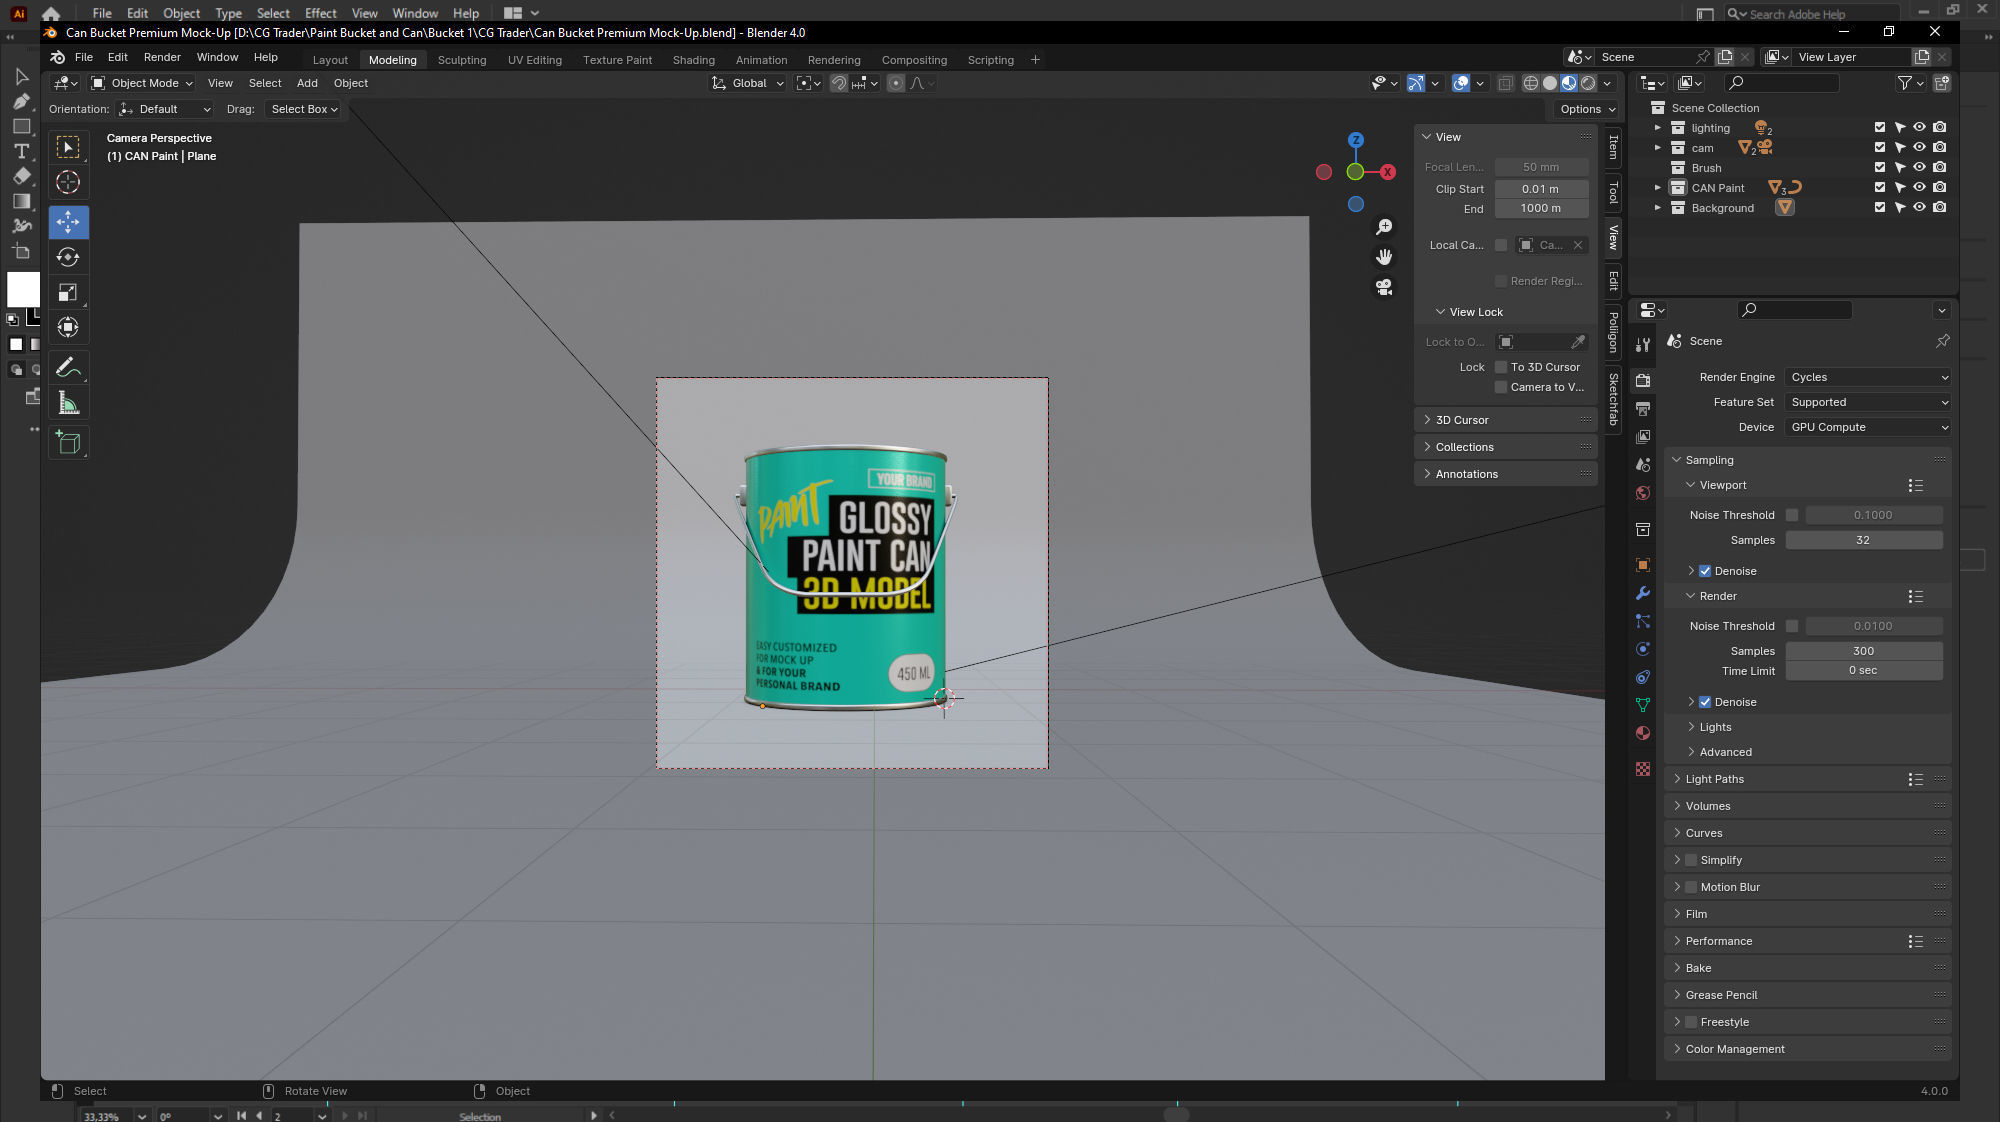Switch to the Shading workspace tab
Image resolution: width=2000 pixels, height=1122 pixels.
click(x=693, y=60)
